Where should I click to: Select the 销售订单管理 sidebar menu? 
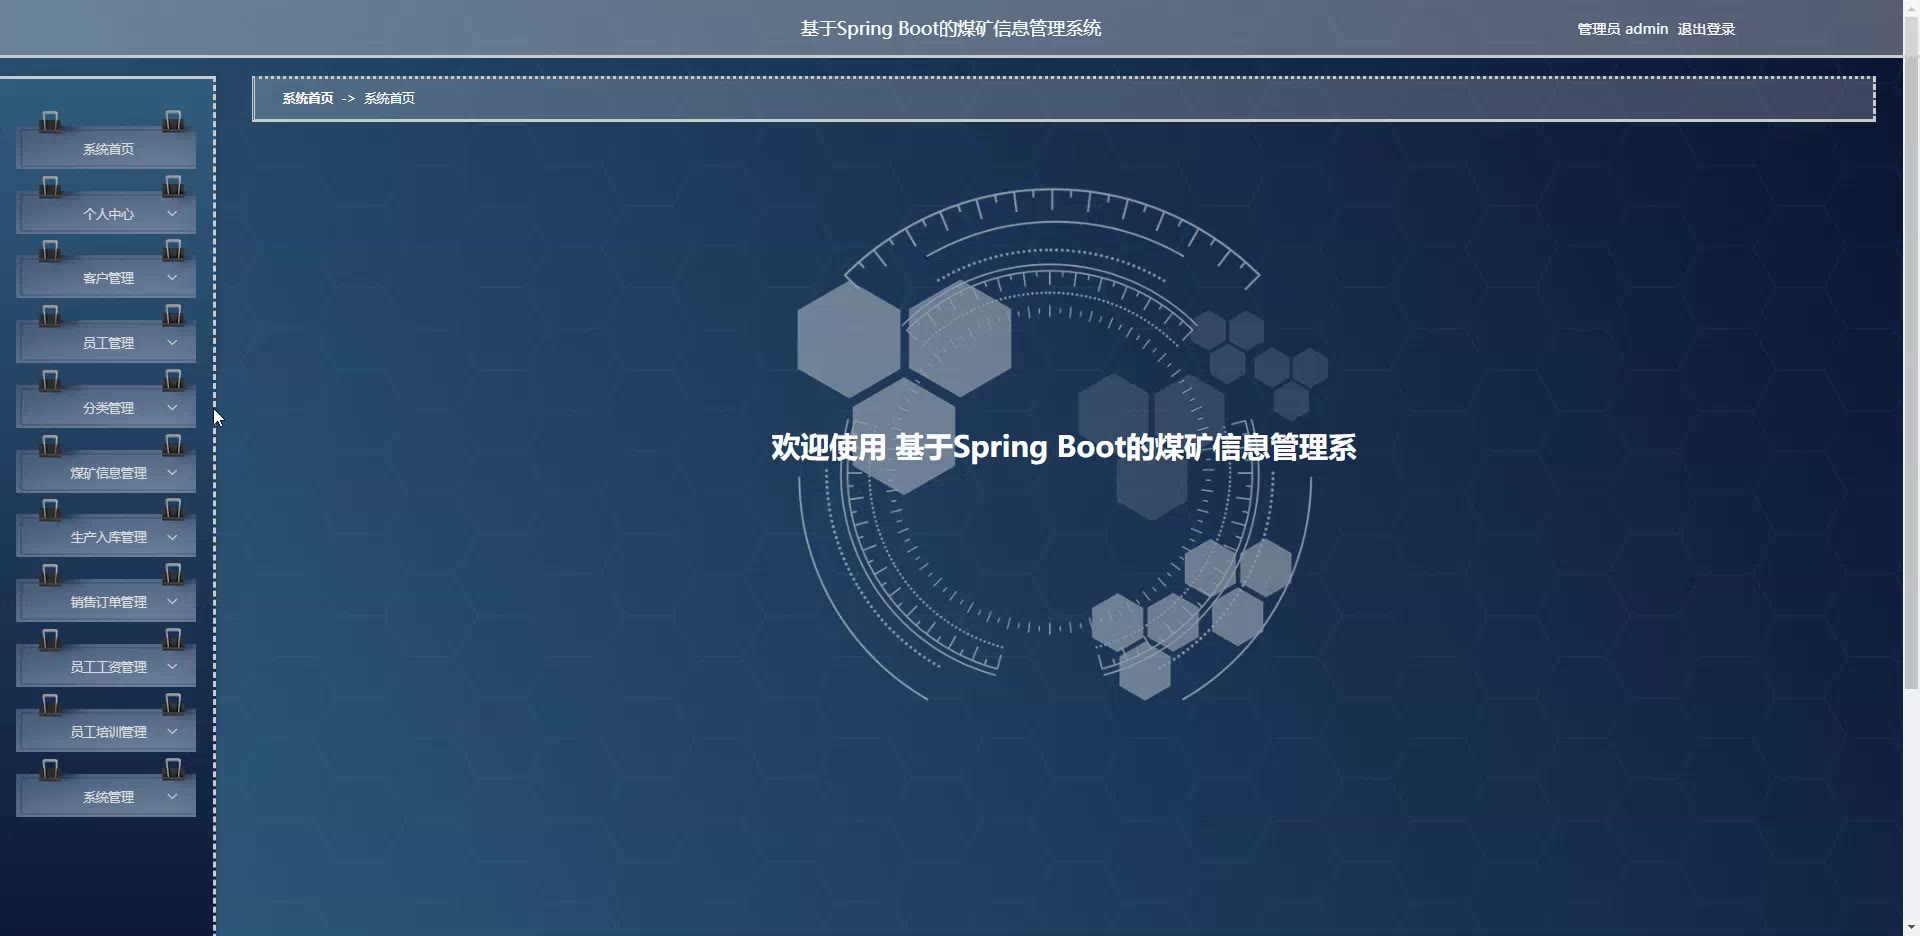(106, 602)
